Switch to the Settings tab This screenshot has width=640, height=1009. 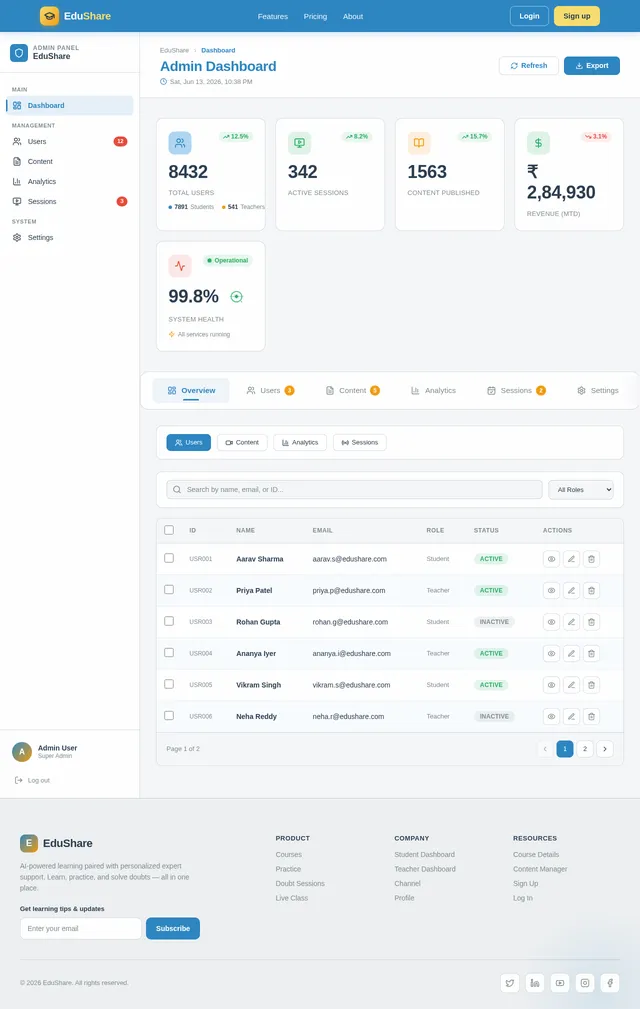point(598,391)
